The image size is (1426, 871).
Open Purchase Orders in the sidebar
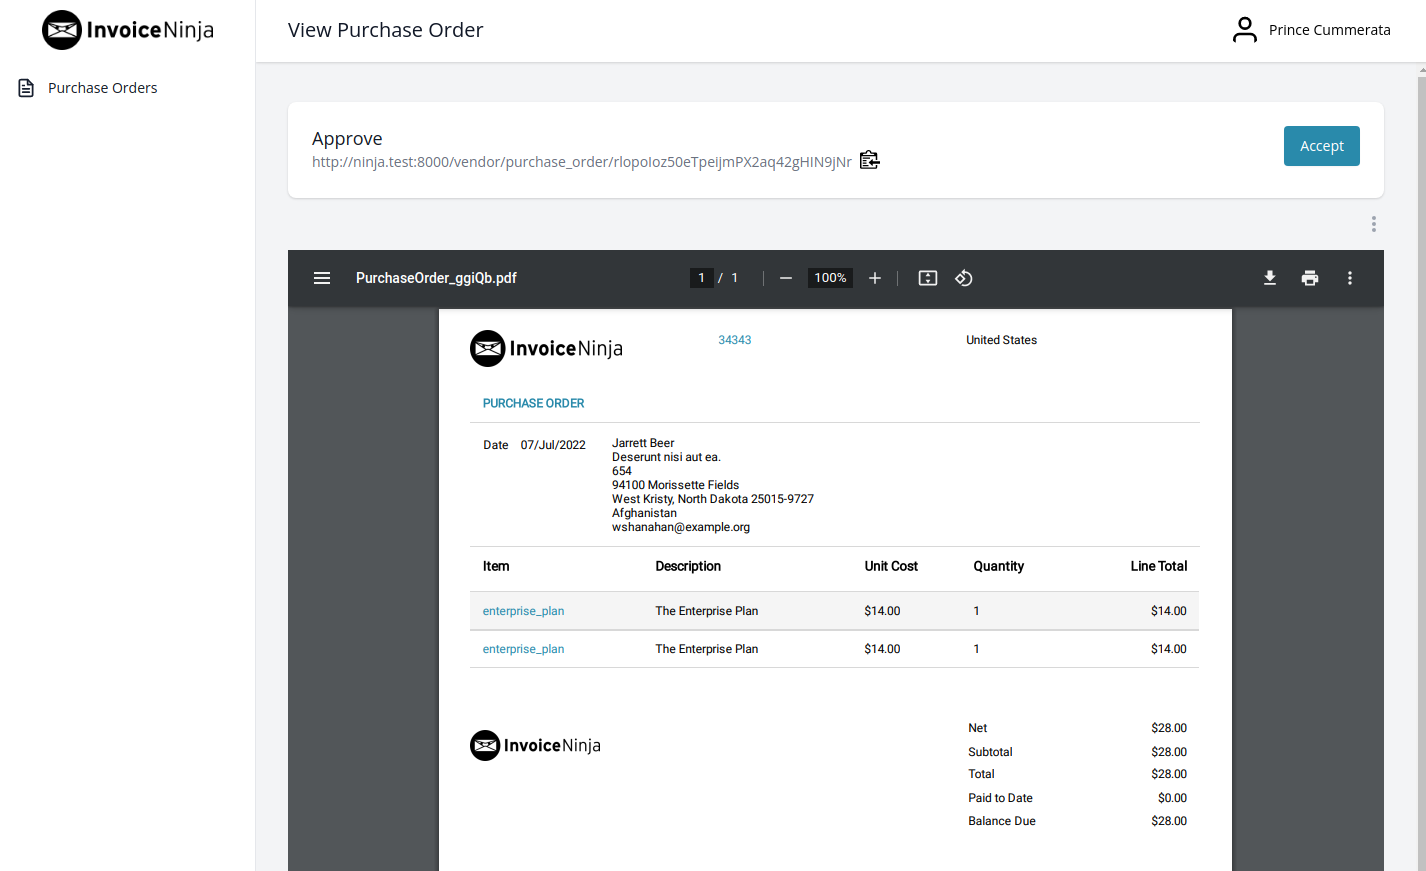(102, 88)
